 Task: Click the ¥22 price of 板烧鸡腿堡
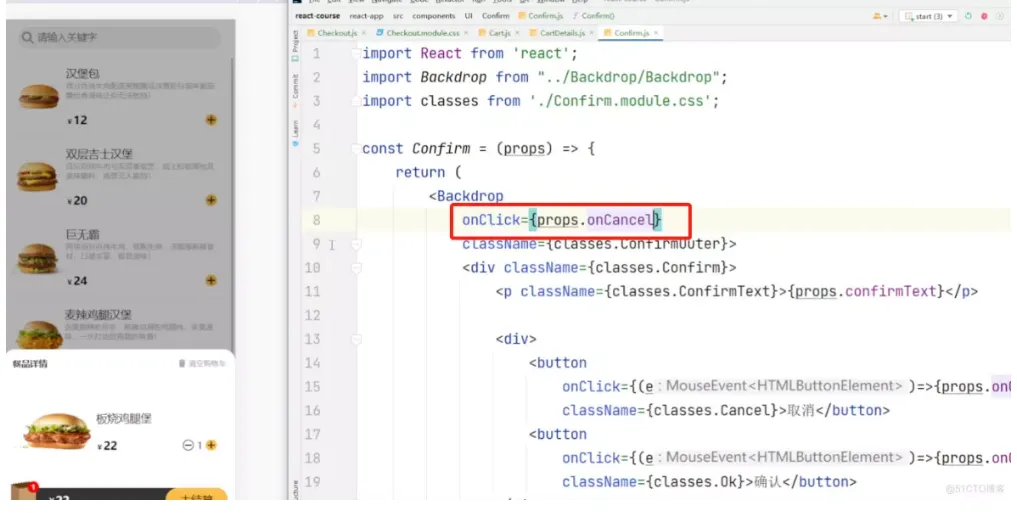[107, 446]
